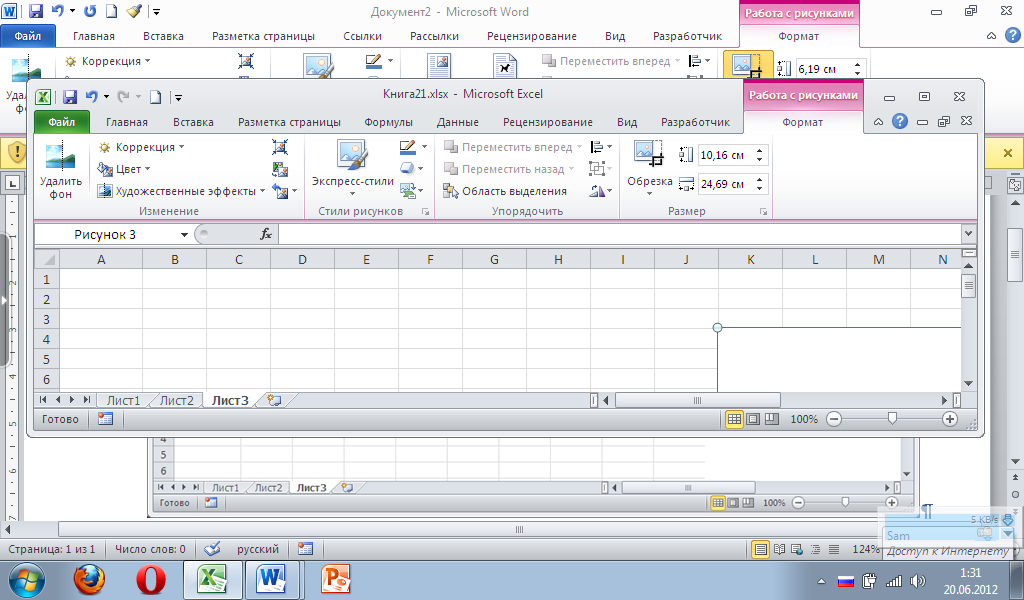Switch Excel to Page Layout view button
1024x600 pixels.
point(753,419)
